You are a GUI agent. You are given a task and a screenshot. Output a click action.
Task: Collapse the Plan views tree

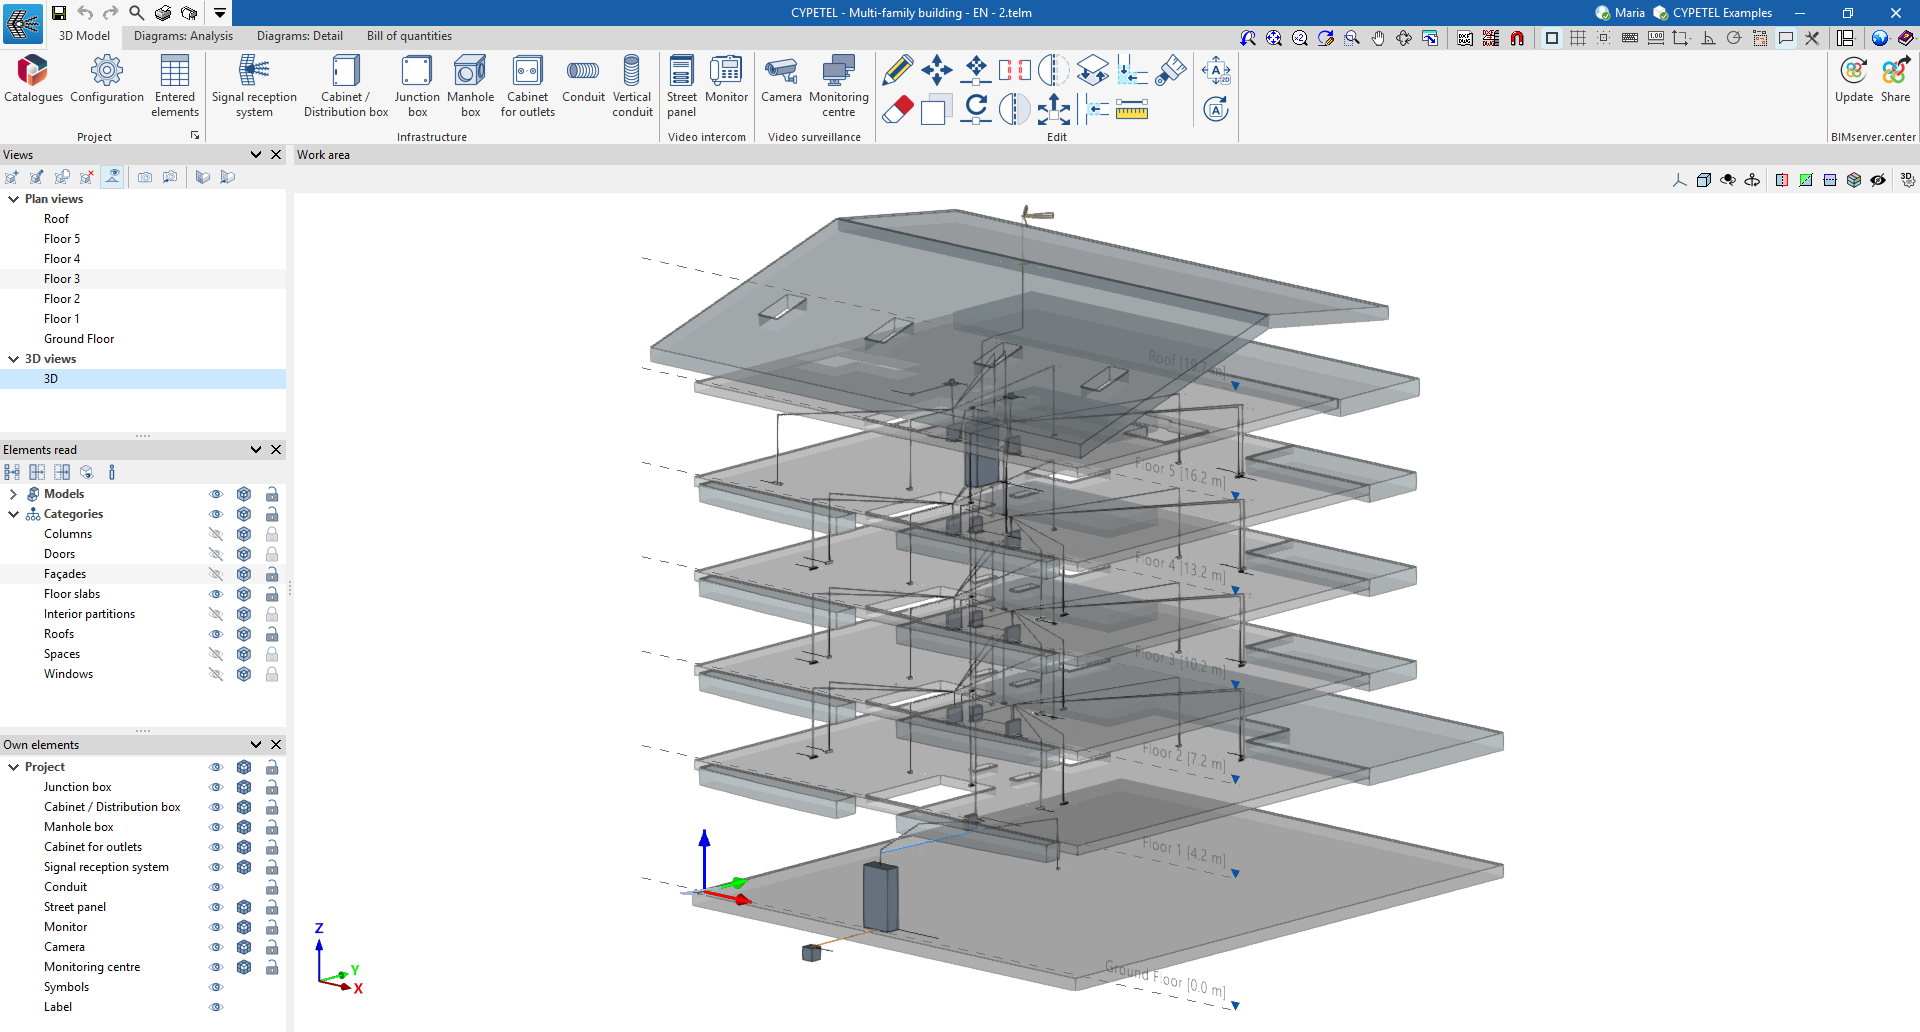14,199
